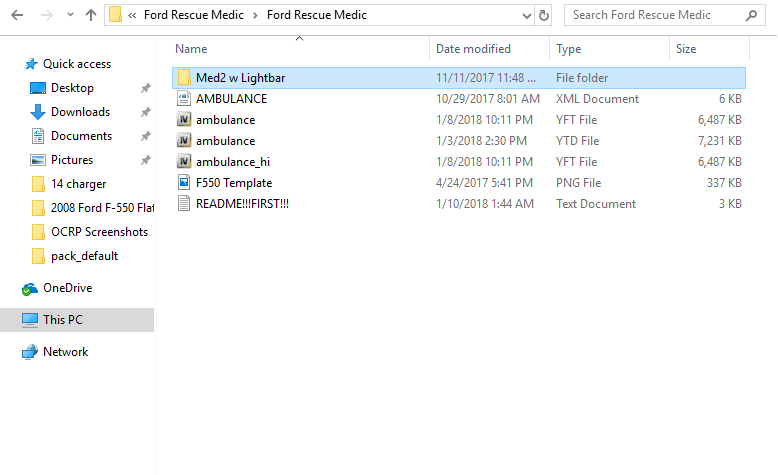The height and width of the screenshot is (475, 778).
Task: Click the 7,231 KB size cell
Action: click(x=719, y=141)
